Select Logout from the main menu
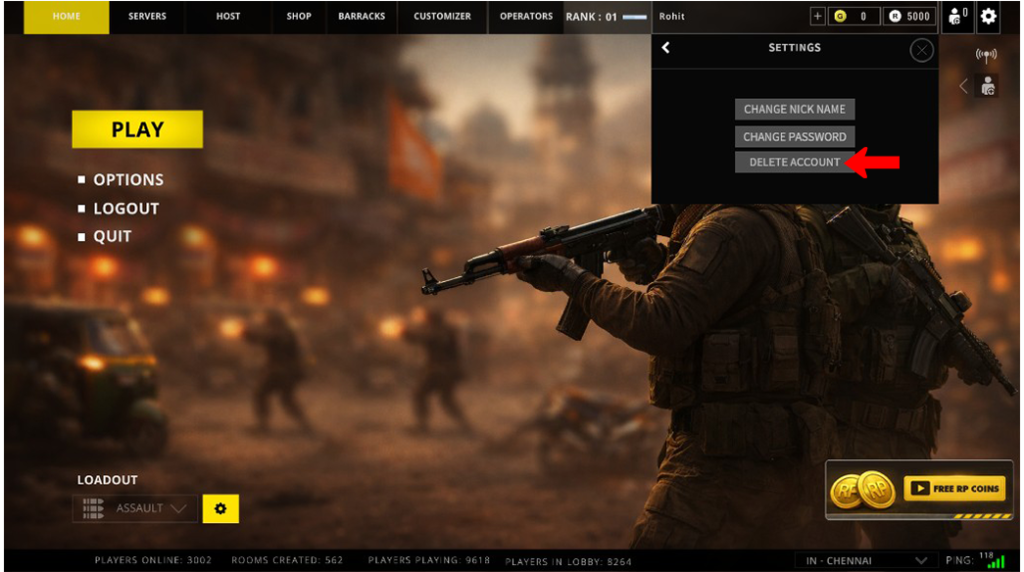The image size is (1024, 572). pos(126,208)
